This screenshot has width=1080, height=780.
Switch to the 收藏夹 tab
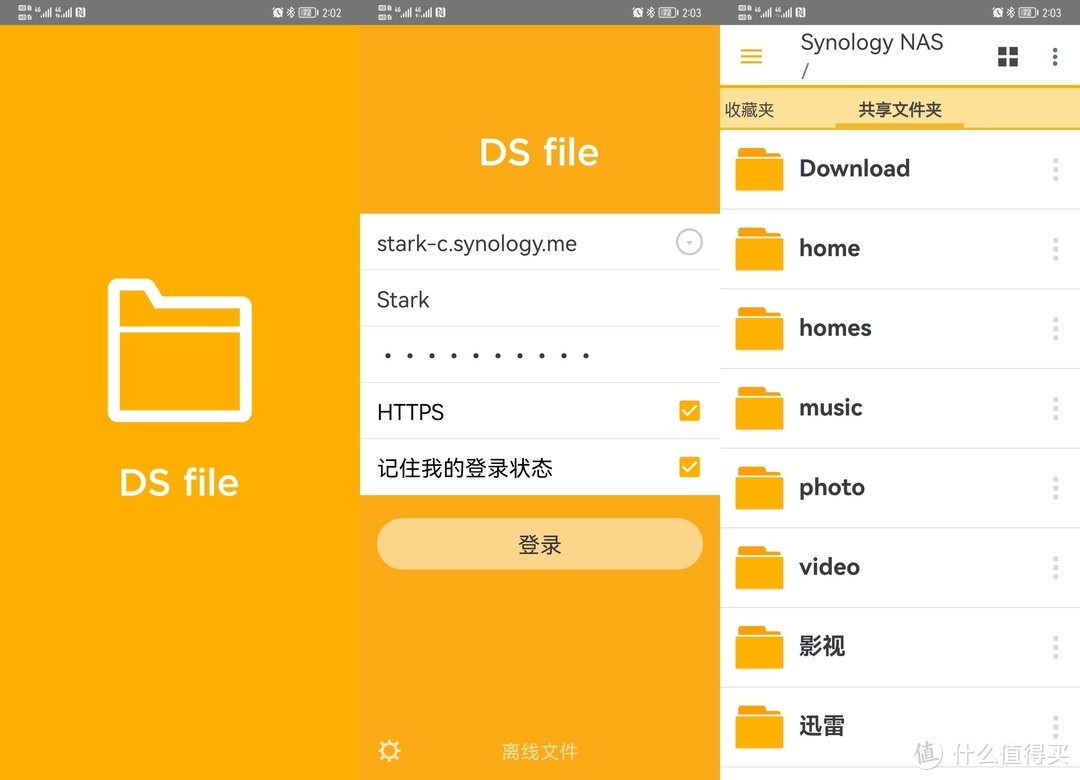click(749, 110)
